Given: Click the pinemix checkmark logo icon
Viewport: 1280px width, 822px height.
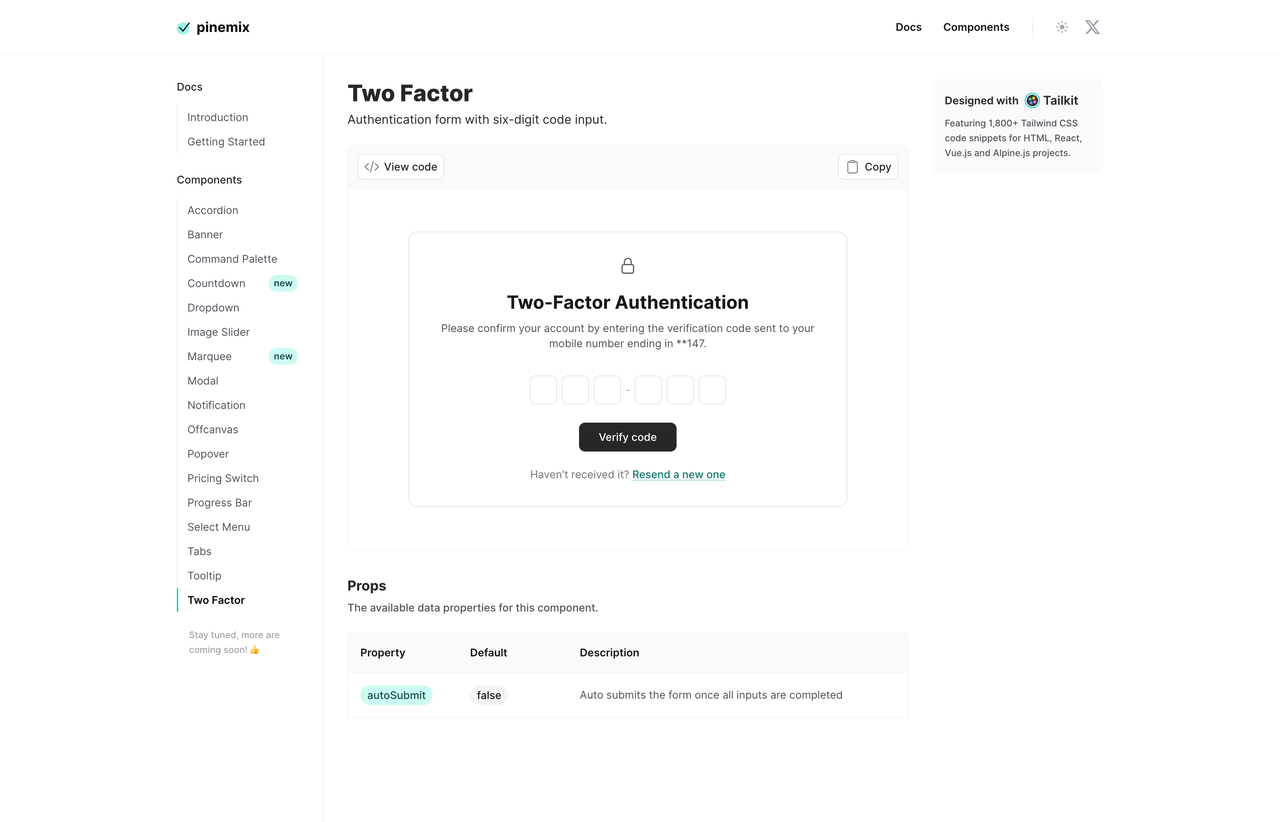Looking at the screenshot, I should tap(184, 28).
